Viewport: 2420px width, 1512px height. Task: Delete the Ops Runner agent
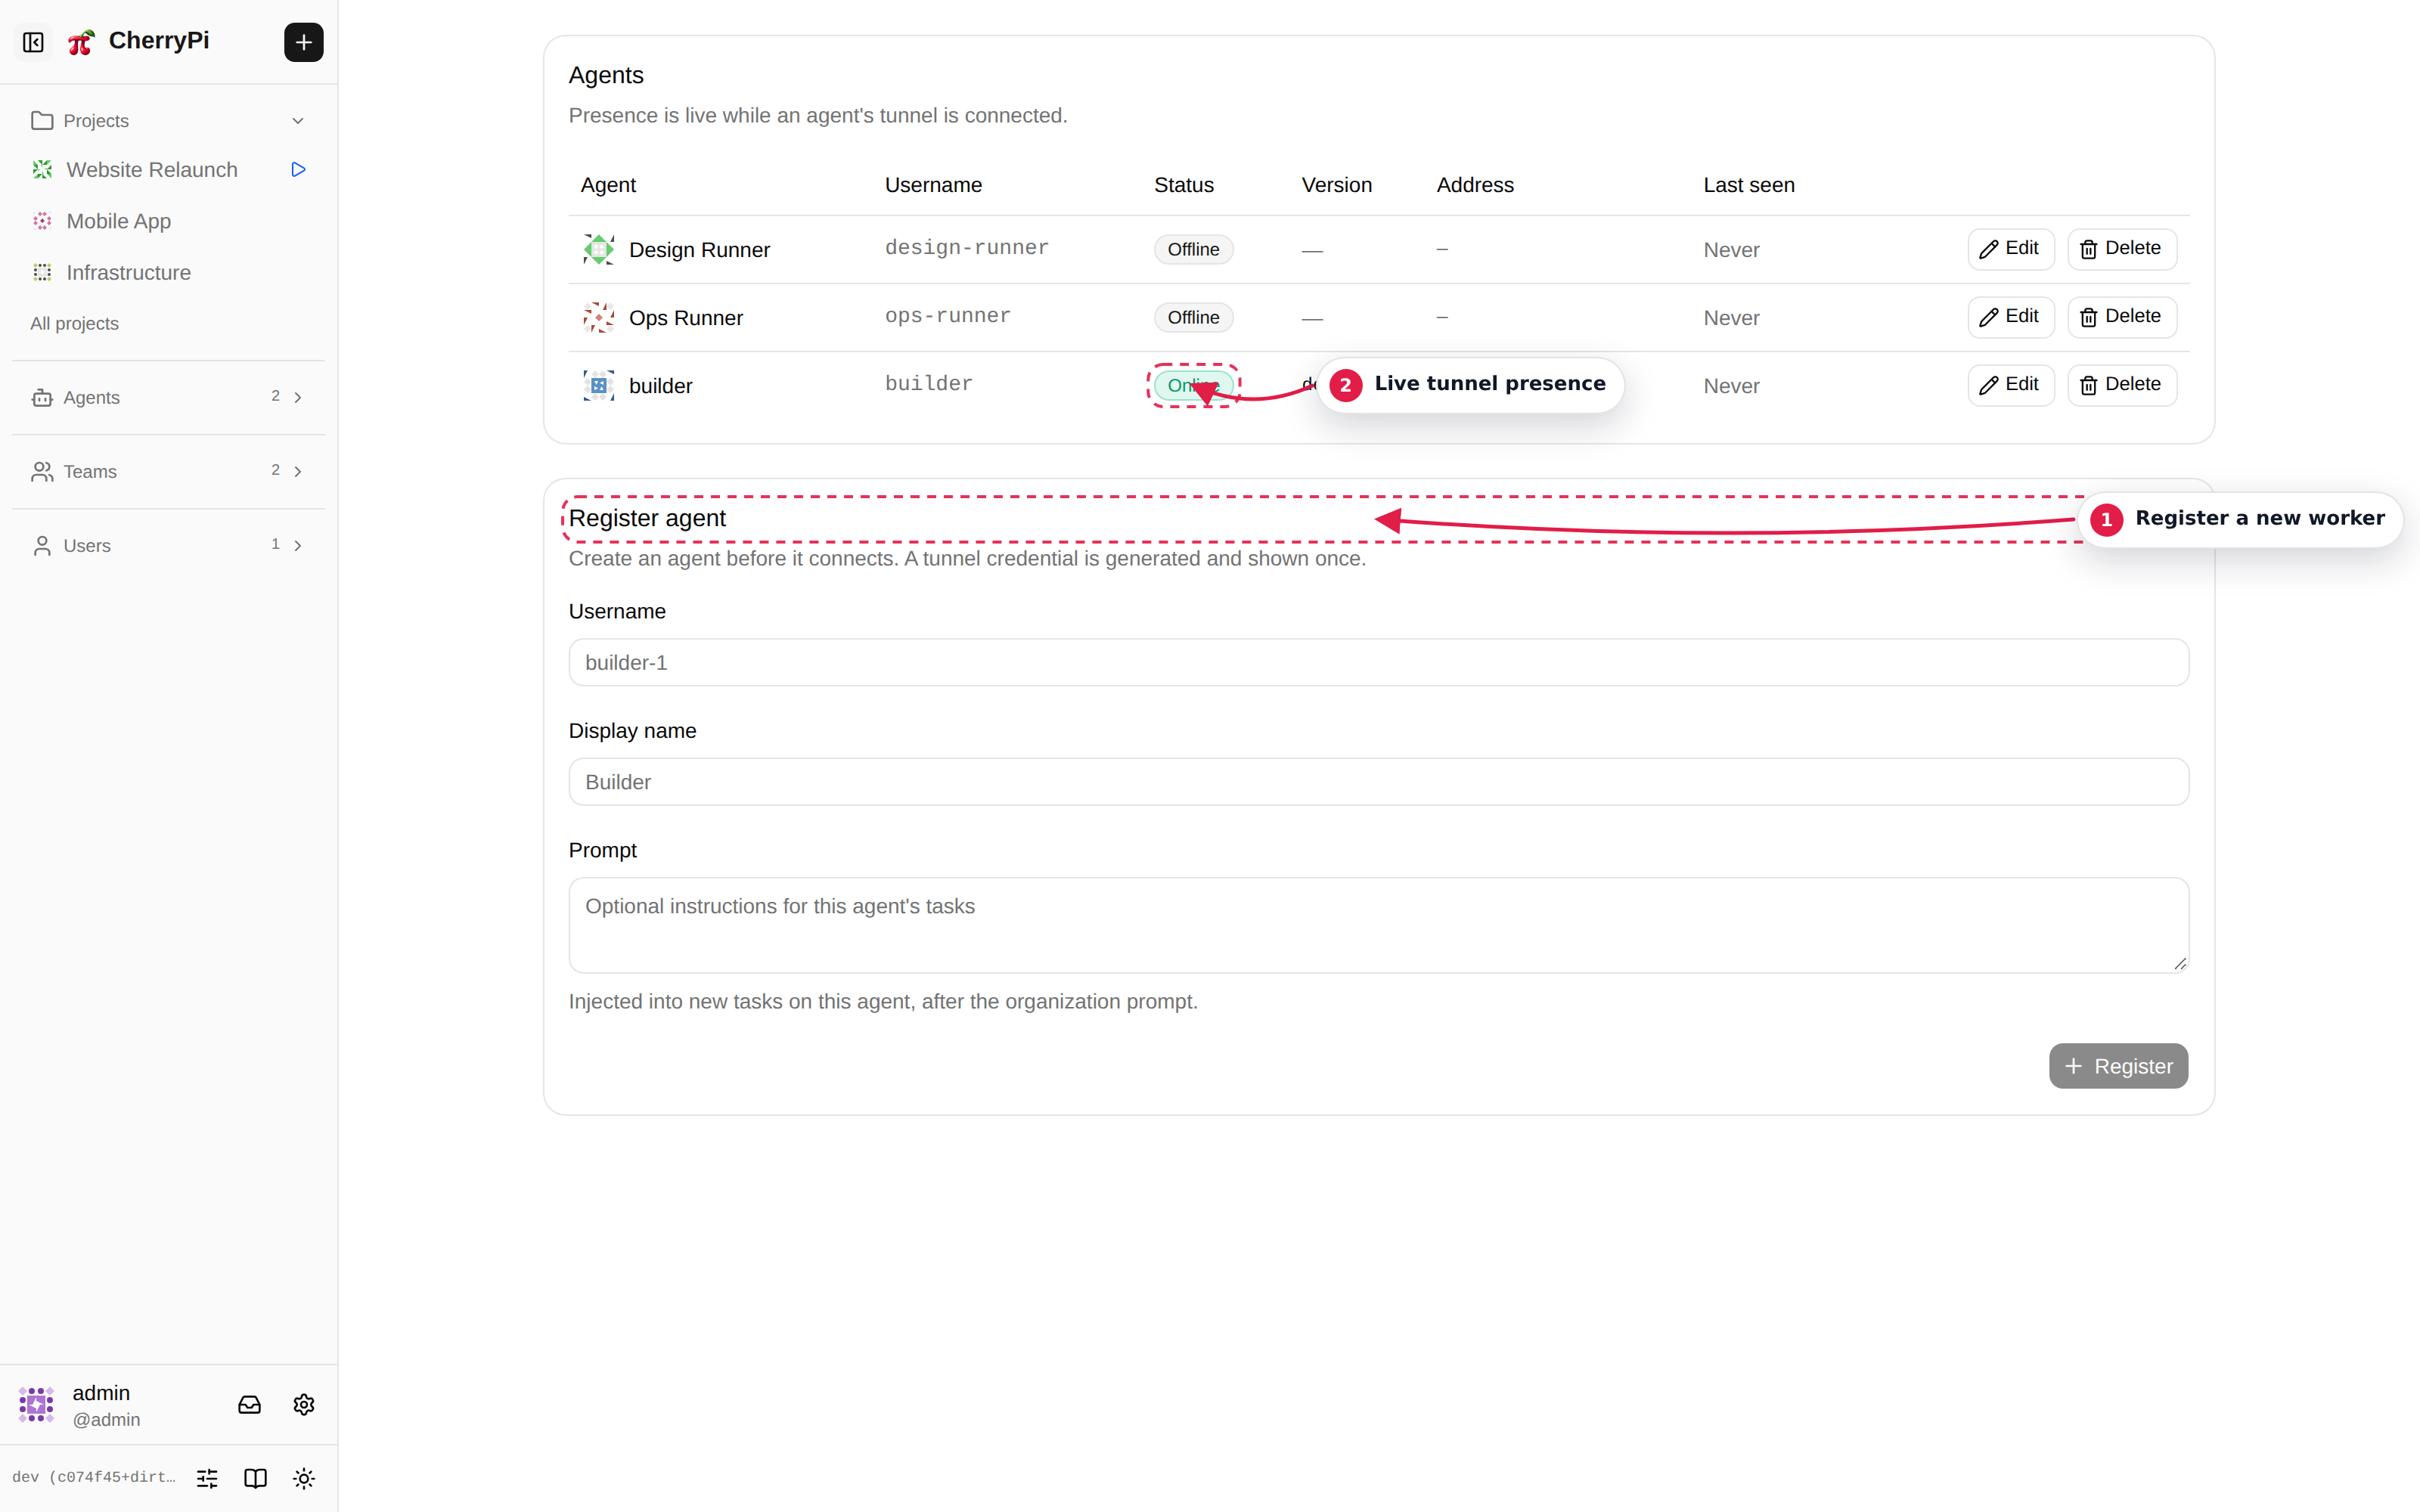(2121, 317)
